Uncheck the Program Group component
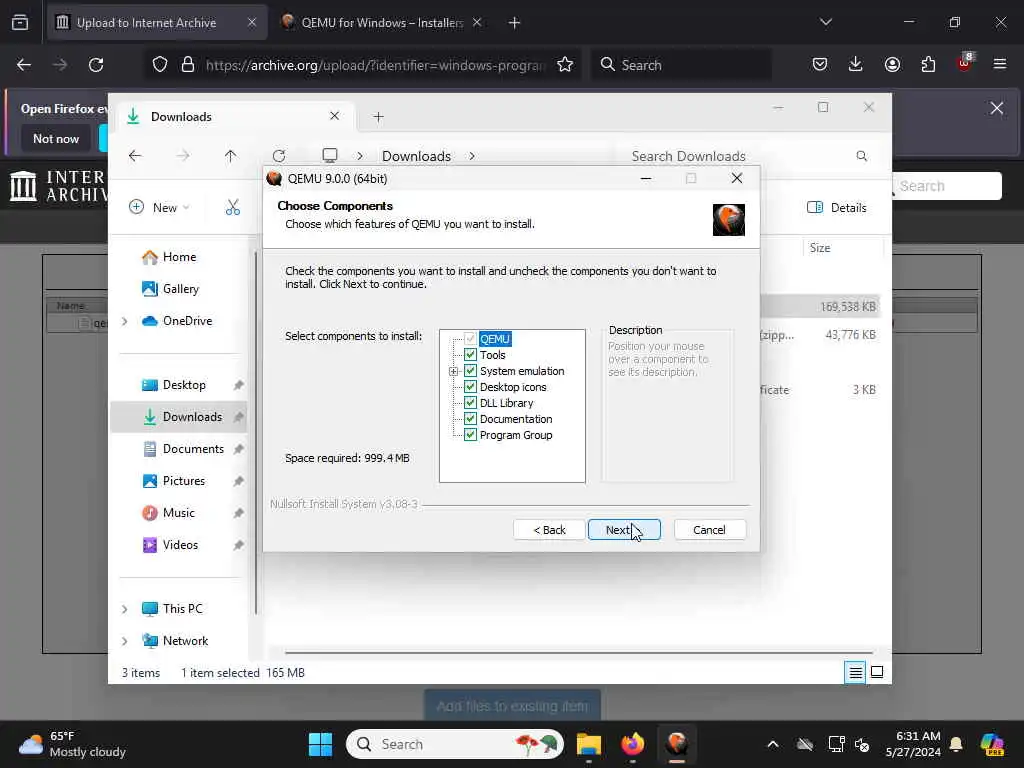Screen dimensions: 1024x768 click(x=470, y=435)
